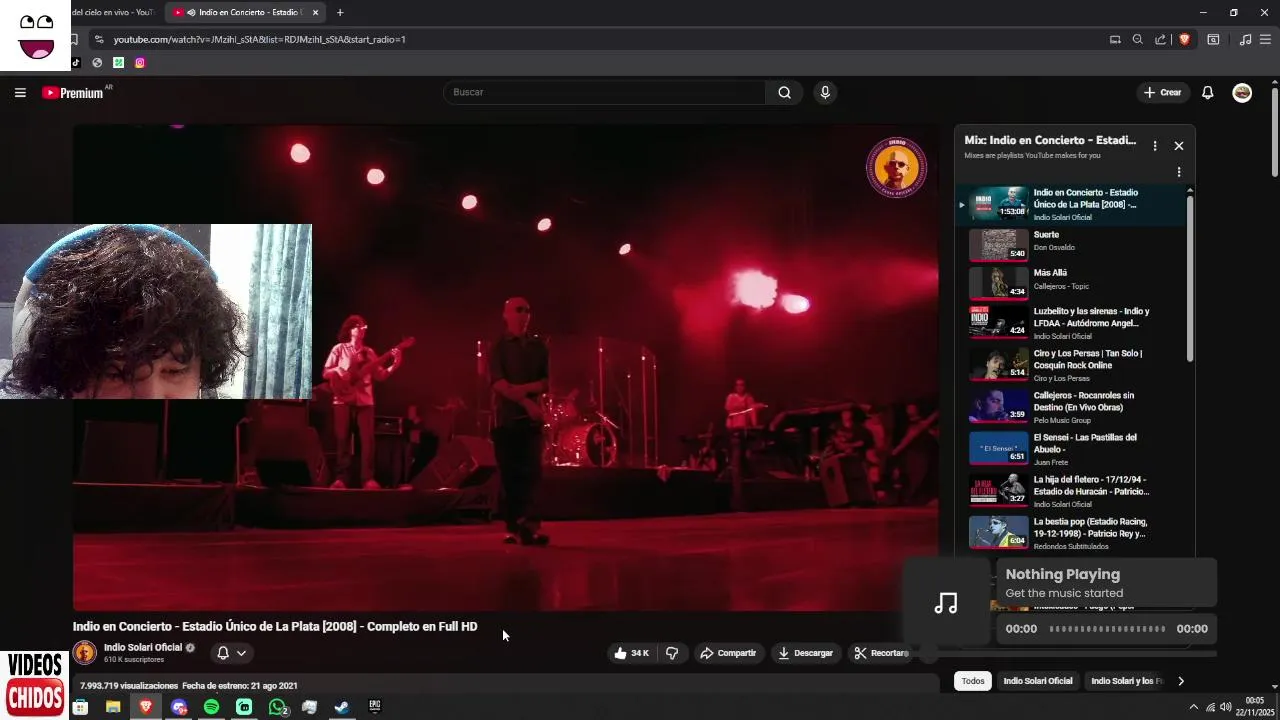The width and height of the screenshot is (1280, 720).
Task: Share the video via Compartir
Action: pos(728,653)
